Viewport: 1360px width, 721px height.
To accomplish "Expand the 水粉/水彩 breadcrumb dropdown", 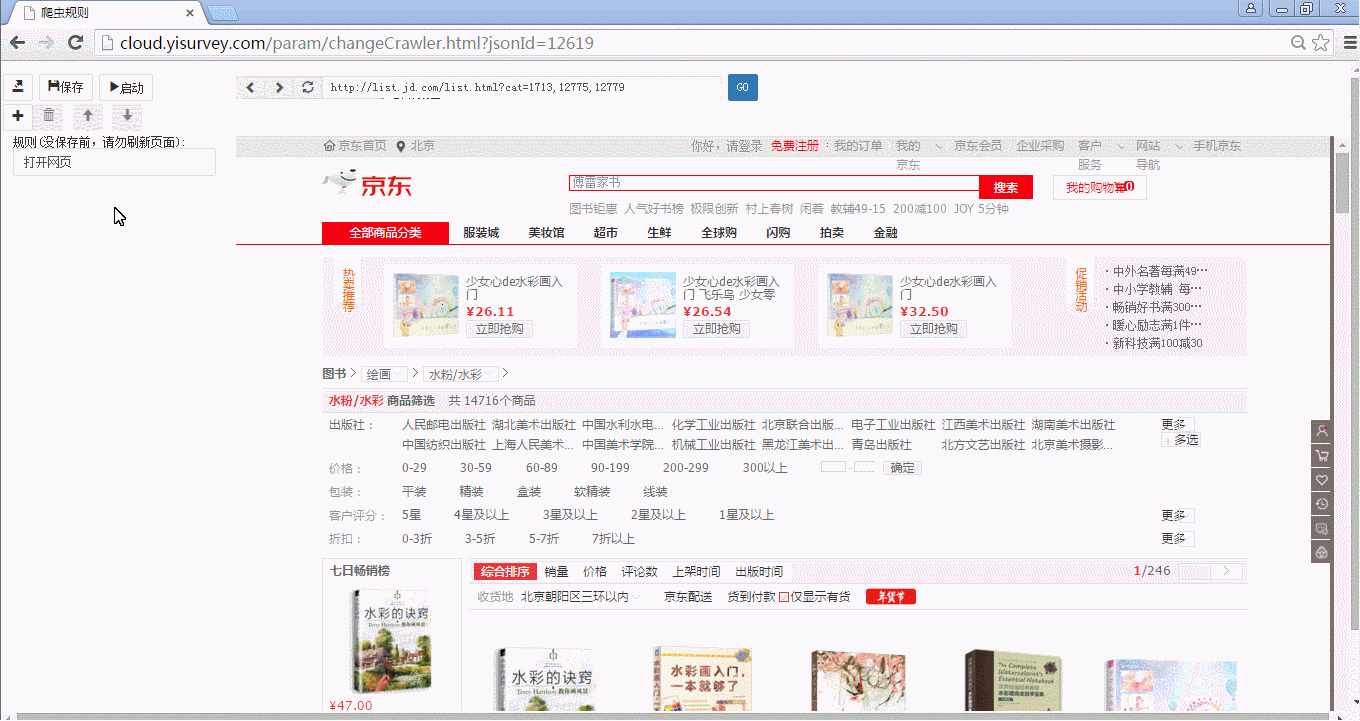I will 460,374.
